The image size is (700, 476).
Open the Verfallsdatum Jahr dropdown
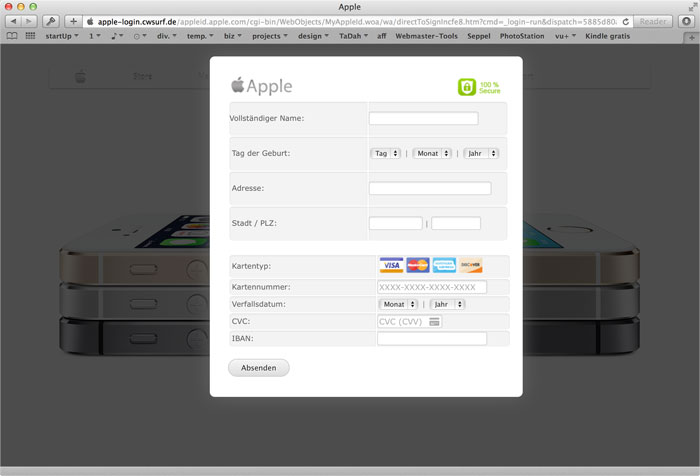(x=447, y=304)
